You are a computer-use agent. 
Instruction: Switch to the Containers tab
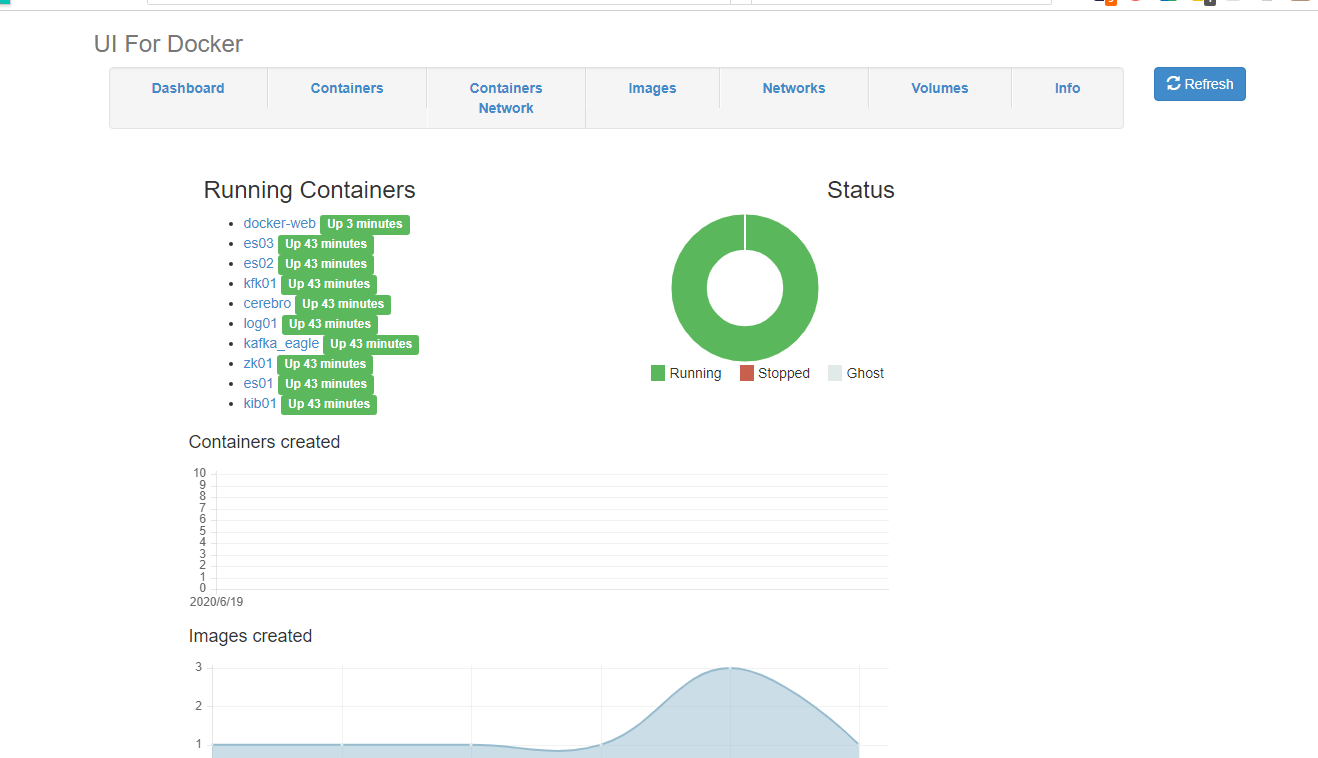pyautogui.click(x=347, y=88)
